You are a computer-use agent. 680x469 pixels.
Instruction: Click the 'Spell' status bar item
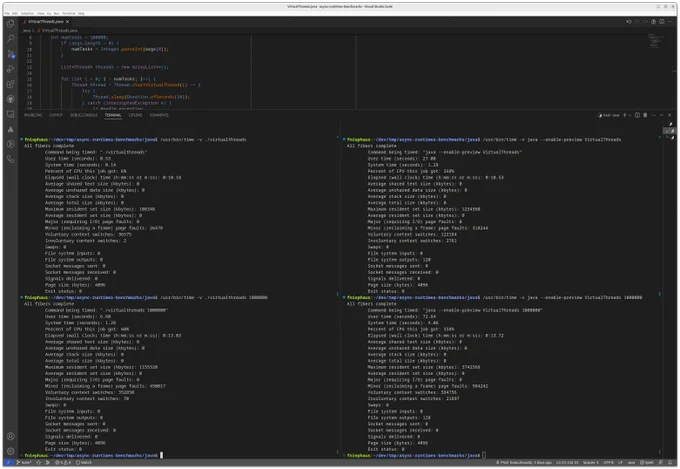648,462
